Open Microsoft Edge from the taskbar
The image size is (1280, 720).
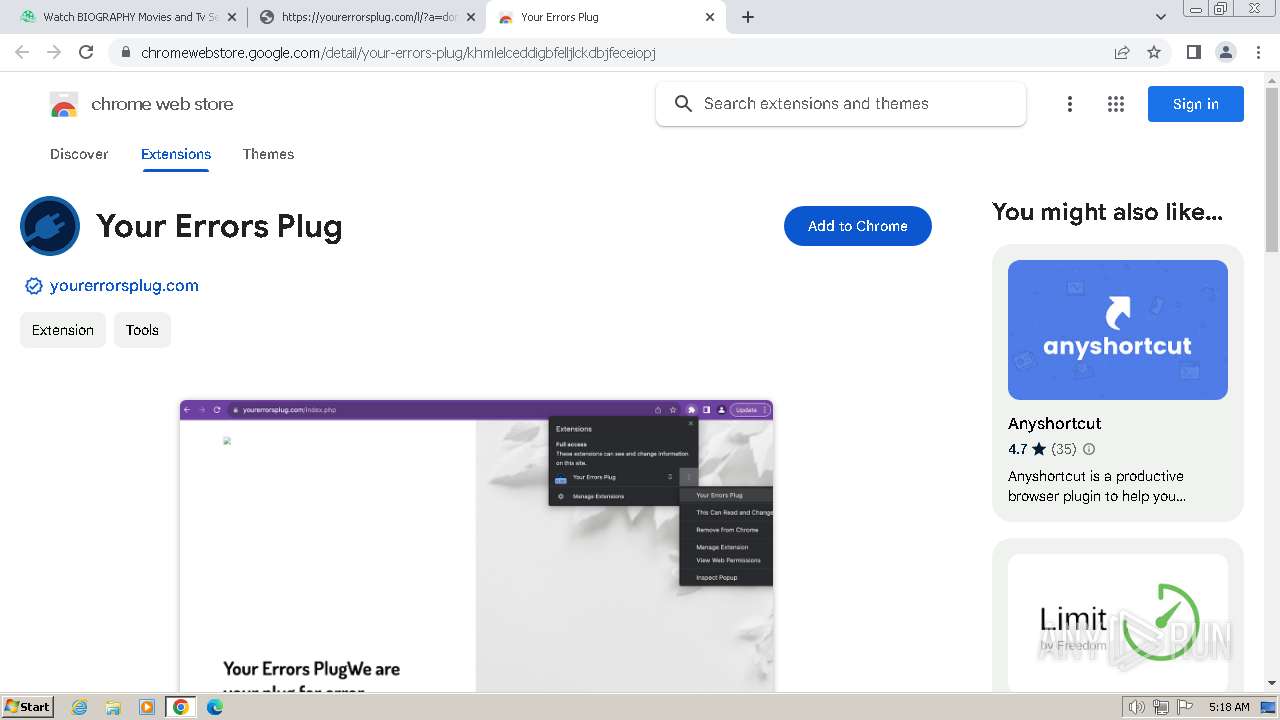(x=215, y=707)
